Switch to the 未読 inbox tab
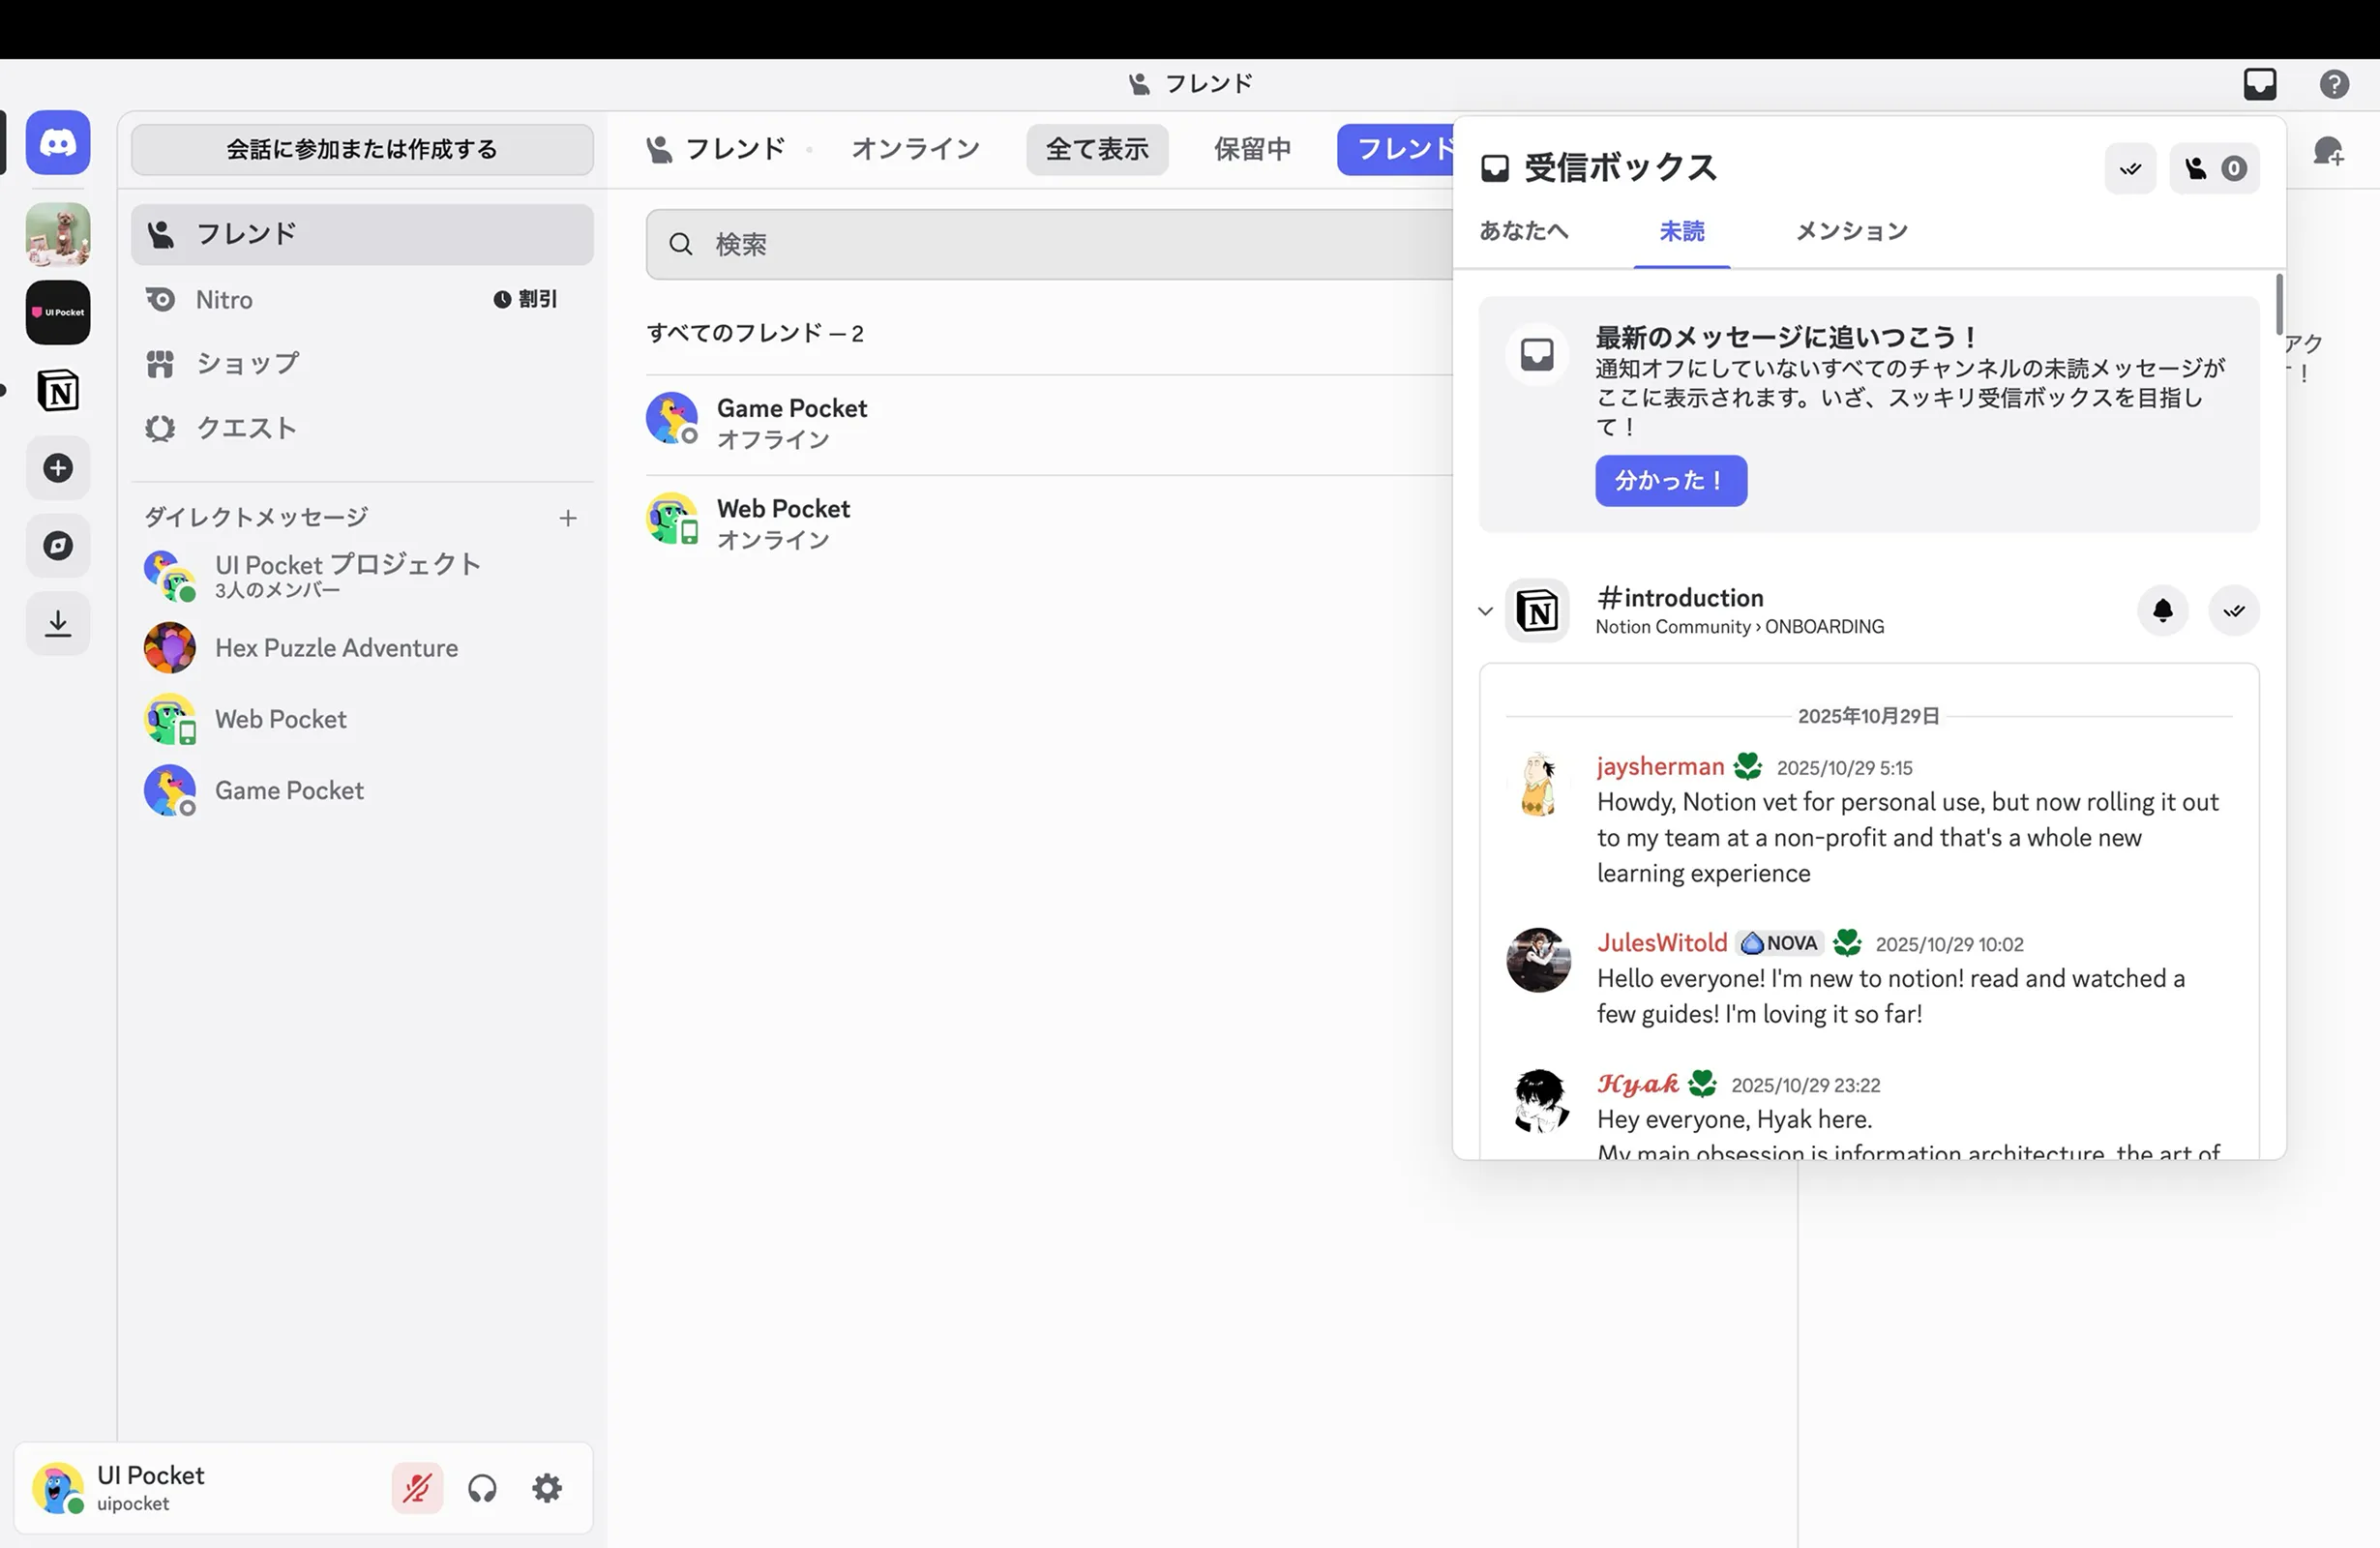This screenshot has height=1548, width=2380. [1682, 231]
